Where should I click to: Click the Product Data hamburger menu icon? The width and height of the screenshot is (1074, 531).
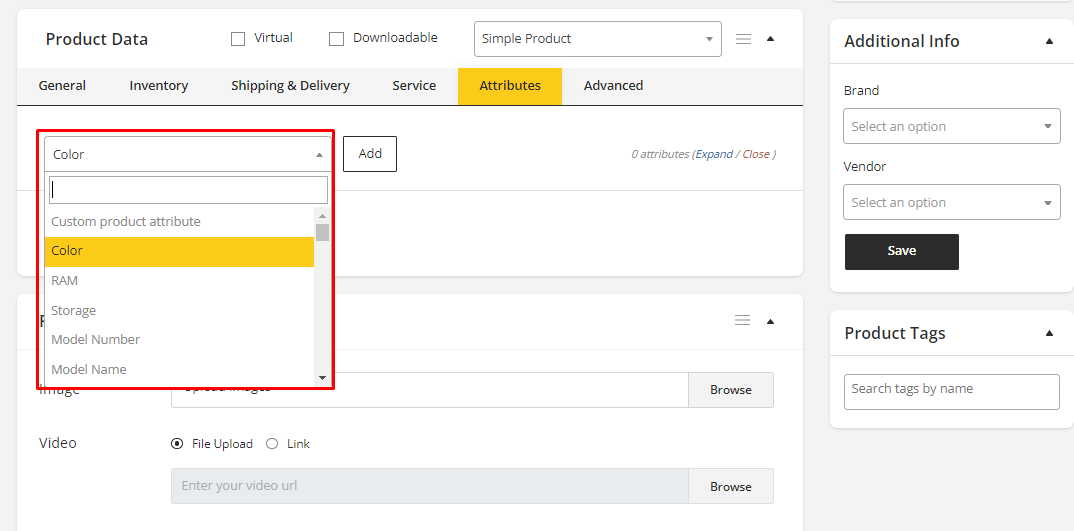pyautogui.click(x=743, y=39)
